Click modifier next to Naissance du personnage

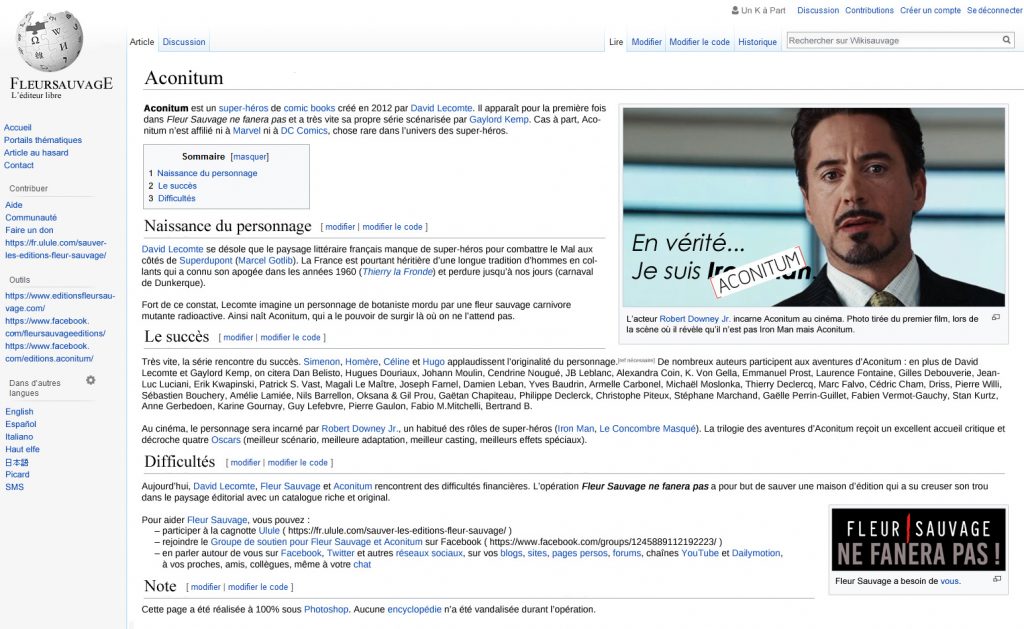[340, 227]
